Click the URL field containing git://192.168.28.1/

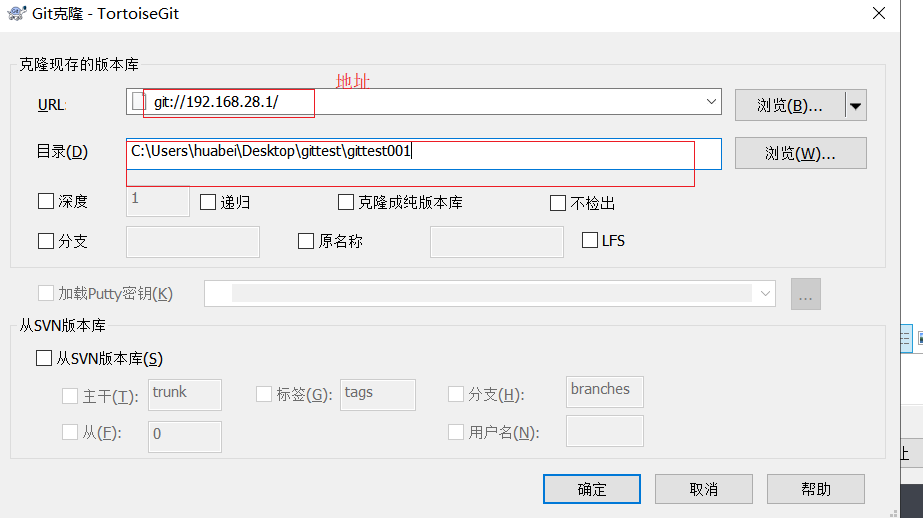coord(423,102)
